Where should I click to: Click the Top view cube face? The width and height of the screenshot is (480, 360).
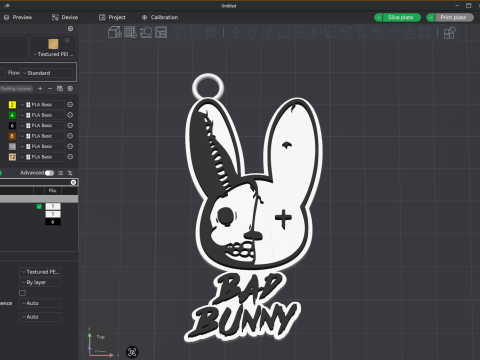pyautogui.click(x=101, y=337)
